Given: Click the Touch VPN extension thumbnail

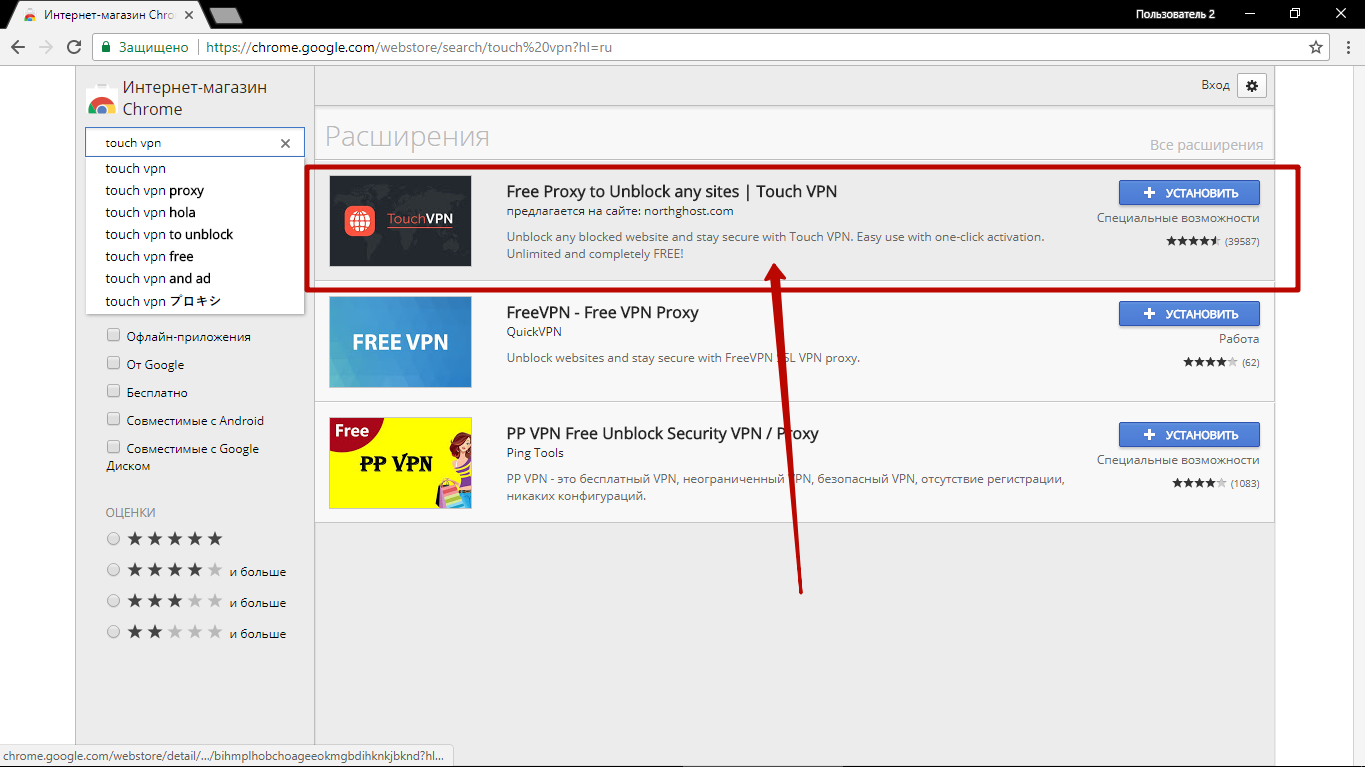Looking at the screenshot, I should click(x=400, y=221).
